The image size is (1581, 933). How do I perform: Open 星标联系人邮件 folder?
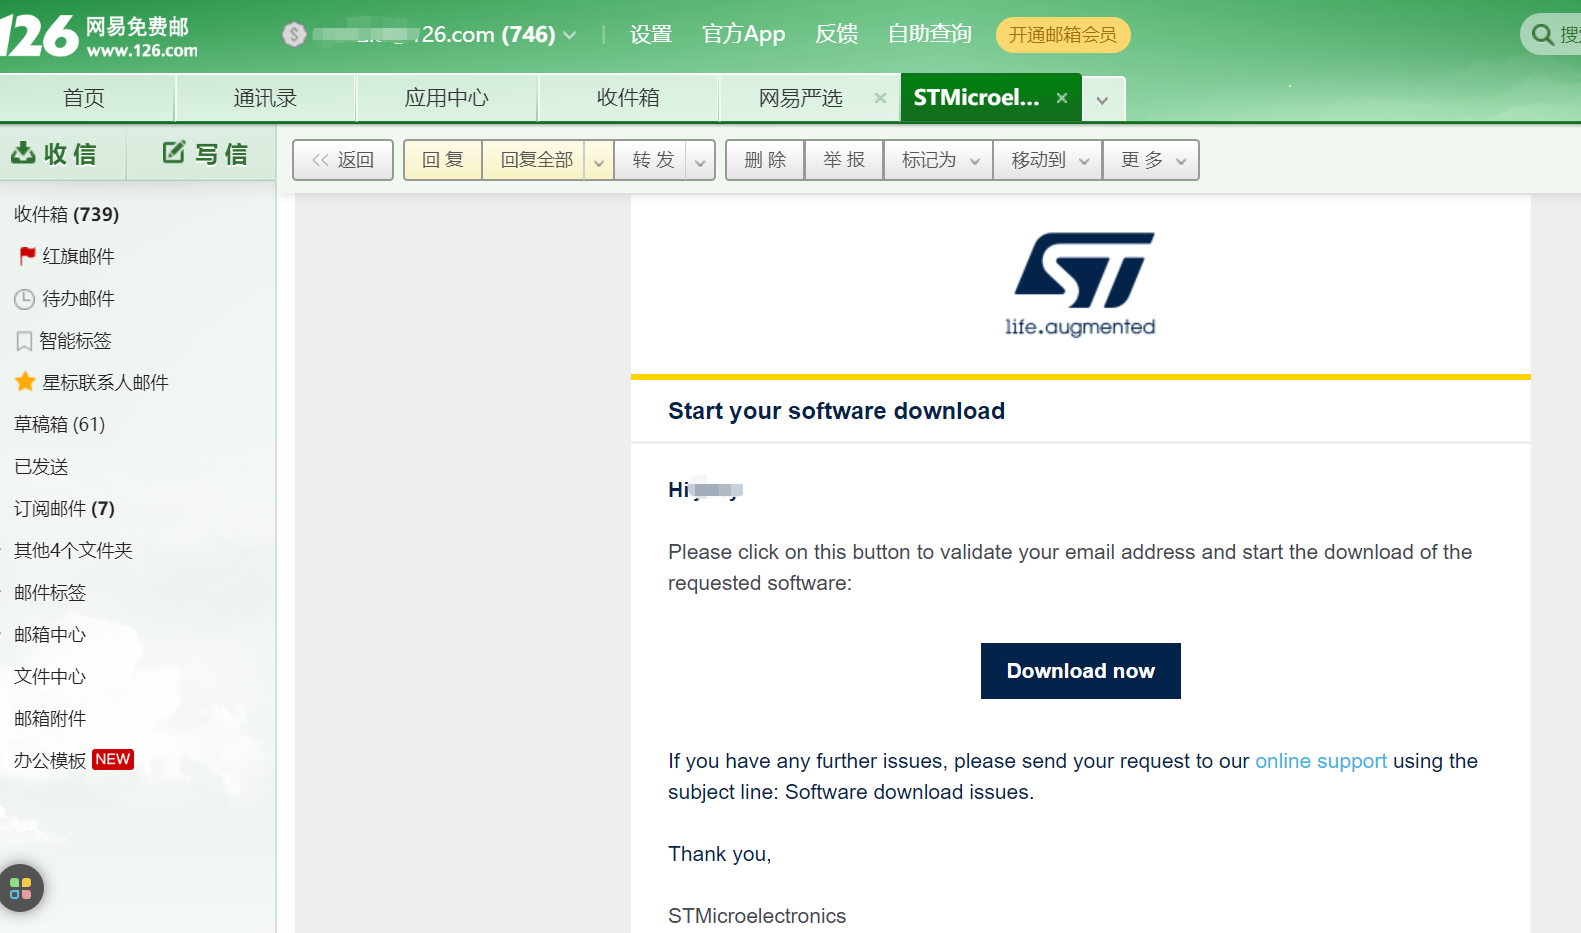click(105, 382)
